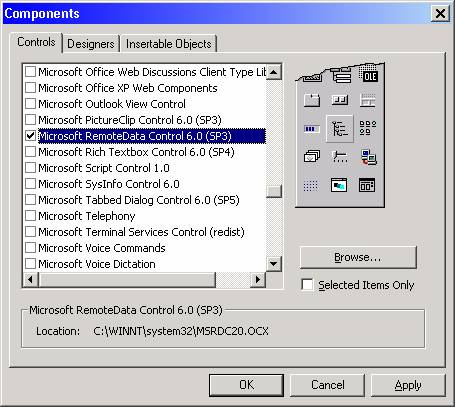The width and height of the screenshot is (455, 407).
Task: Enable the Selected Items Only checkbox
Action: 307,285
